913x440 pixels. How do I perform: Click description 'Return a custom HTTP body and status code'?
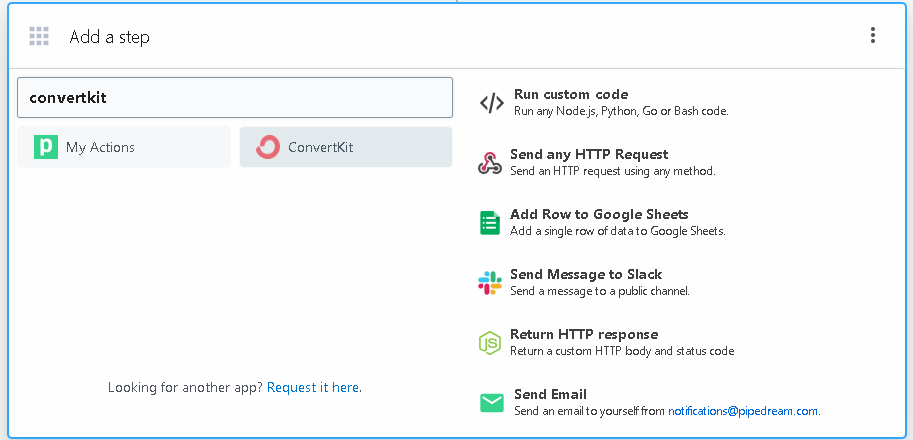(x=622, y=351)
